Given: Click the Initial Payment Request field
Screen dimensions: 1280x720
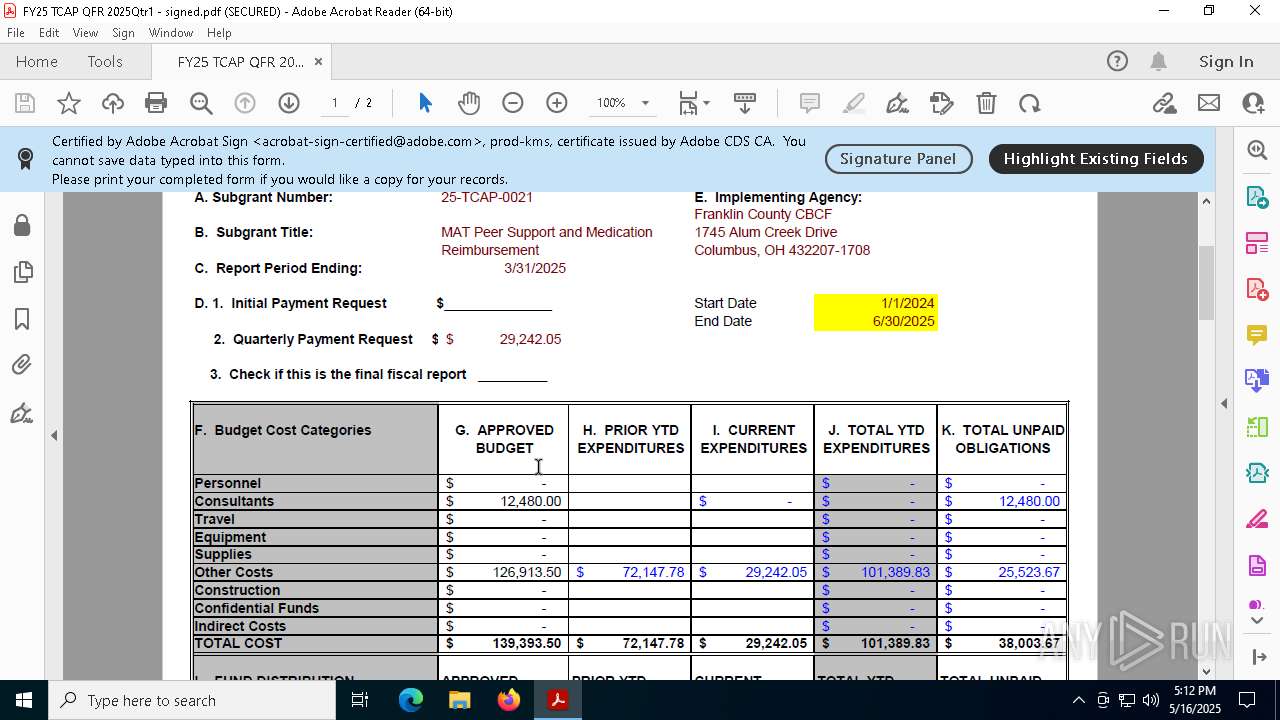Looking at the screenshot, I should coord(498,303).
